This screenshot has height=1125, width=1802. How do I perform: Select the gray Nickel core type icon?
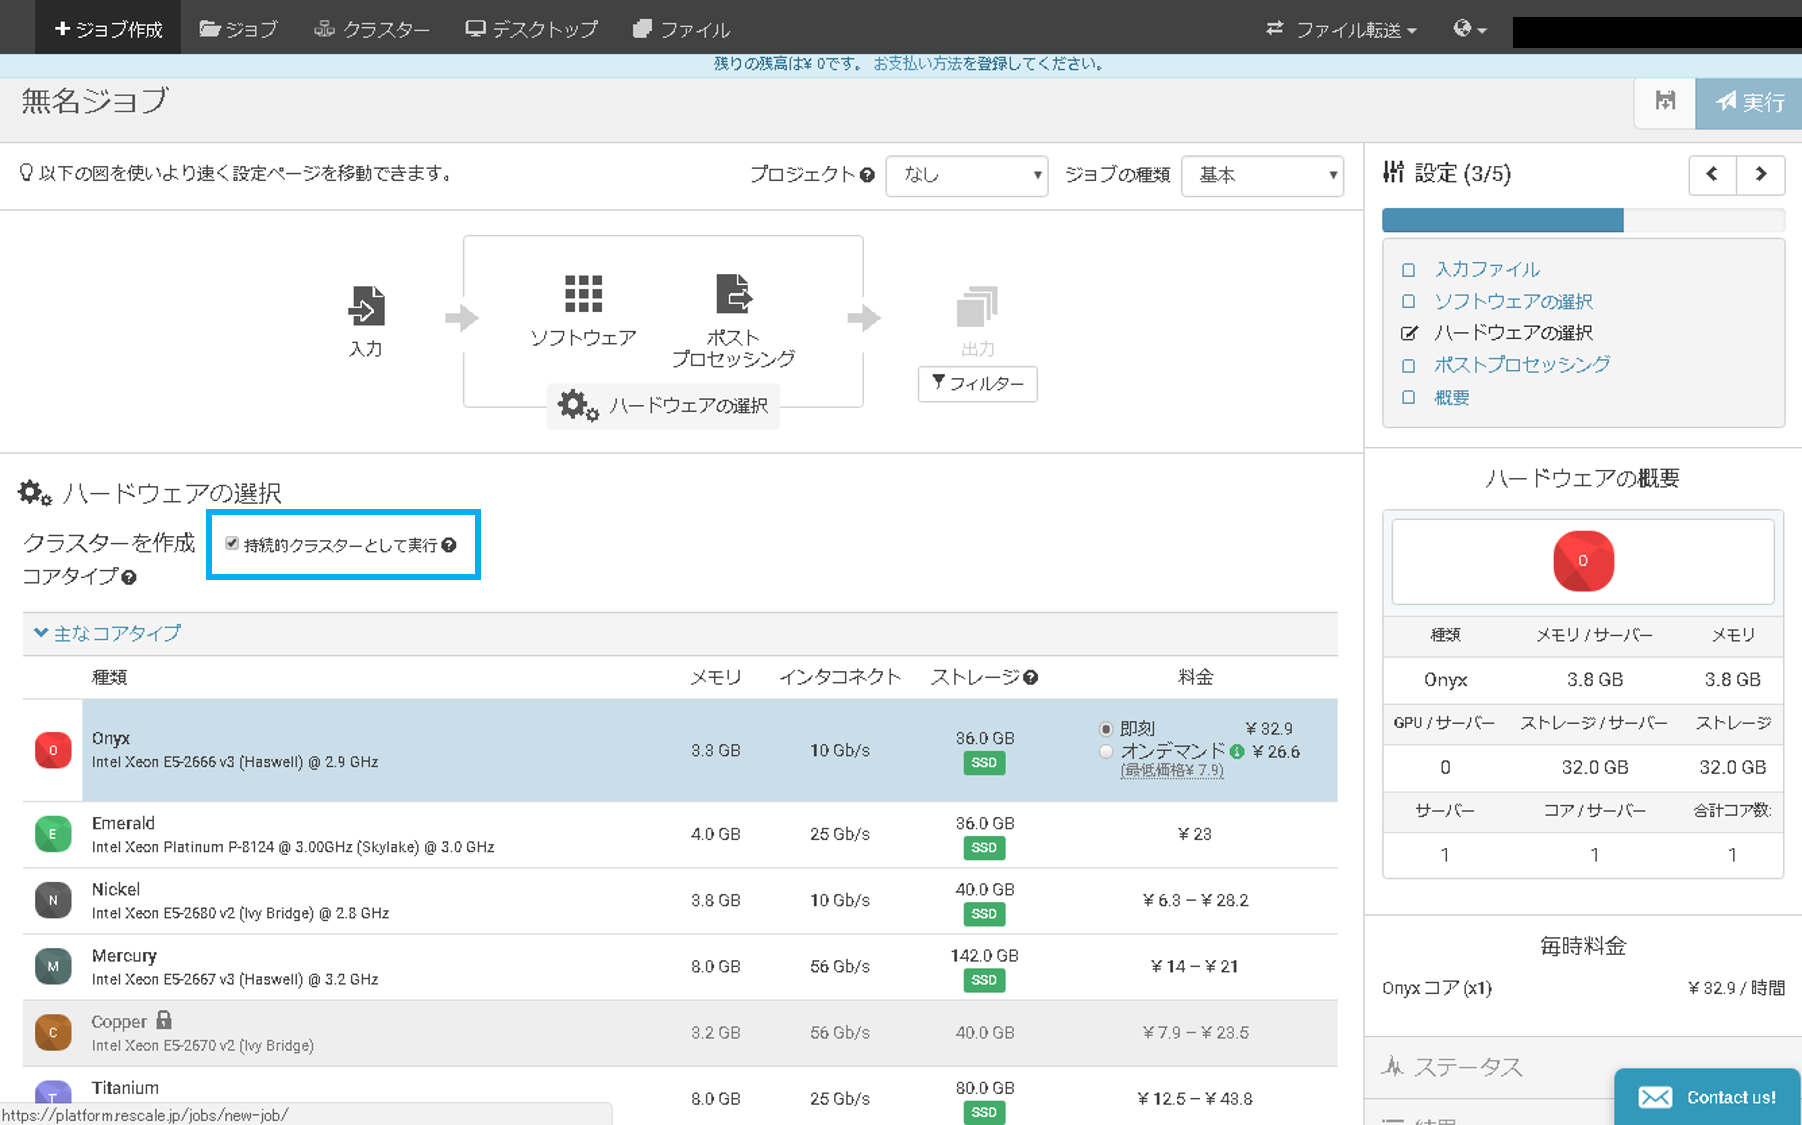click(53, 900)
